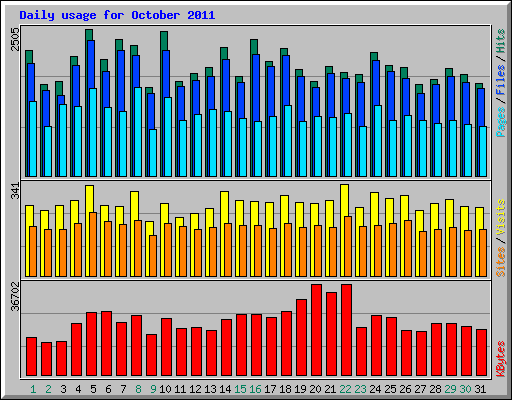This screenshot has width=512, height=400.
Task: Select the red KBytes bar for day 31
Action: [x=481, y=353]
